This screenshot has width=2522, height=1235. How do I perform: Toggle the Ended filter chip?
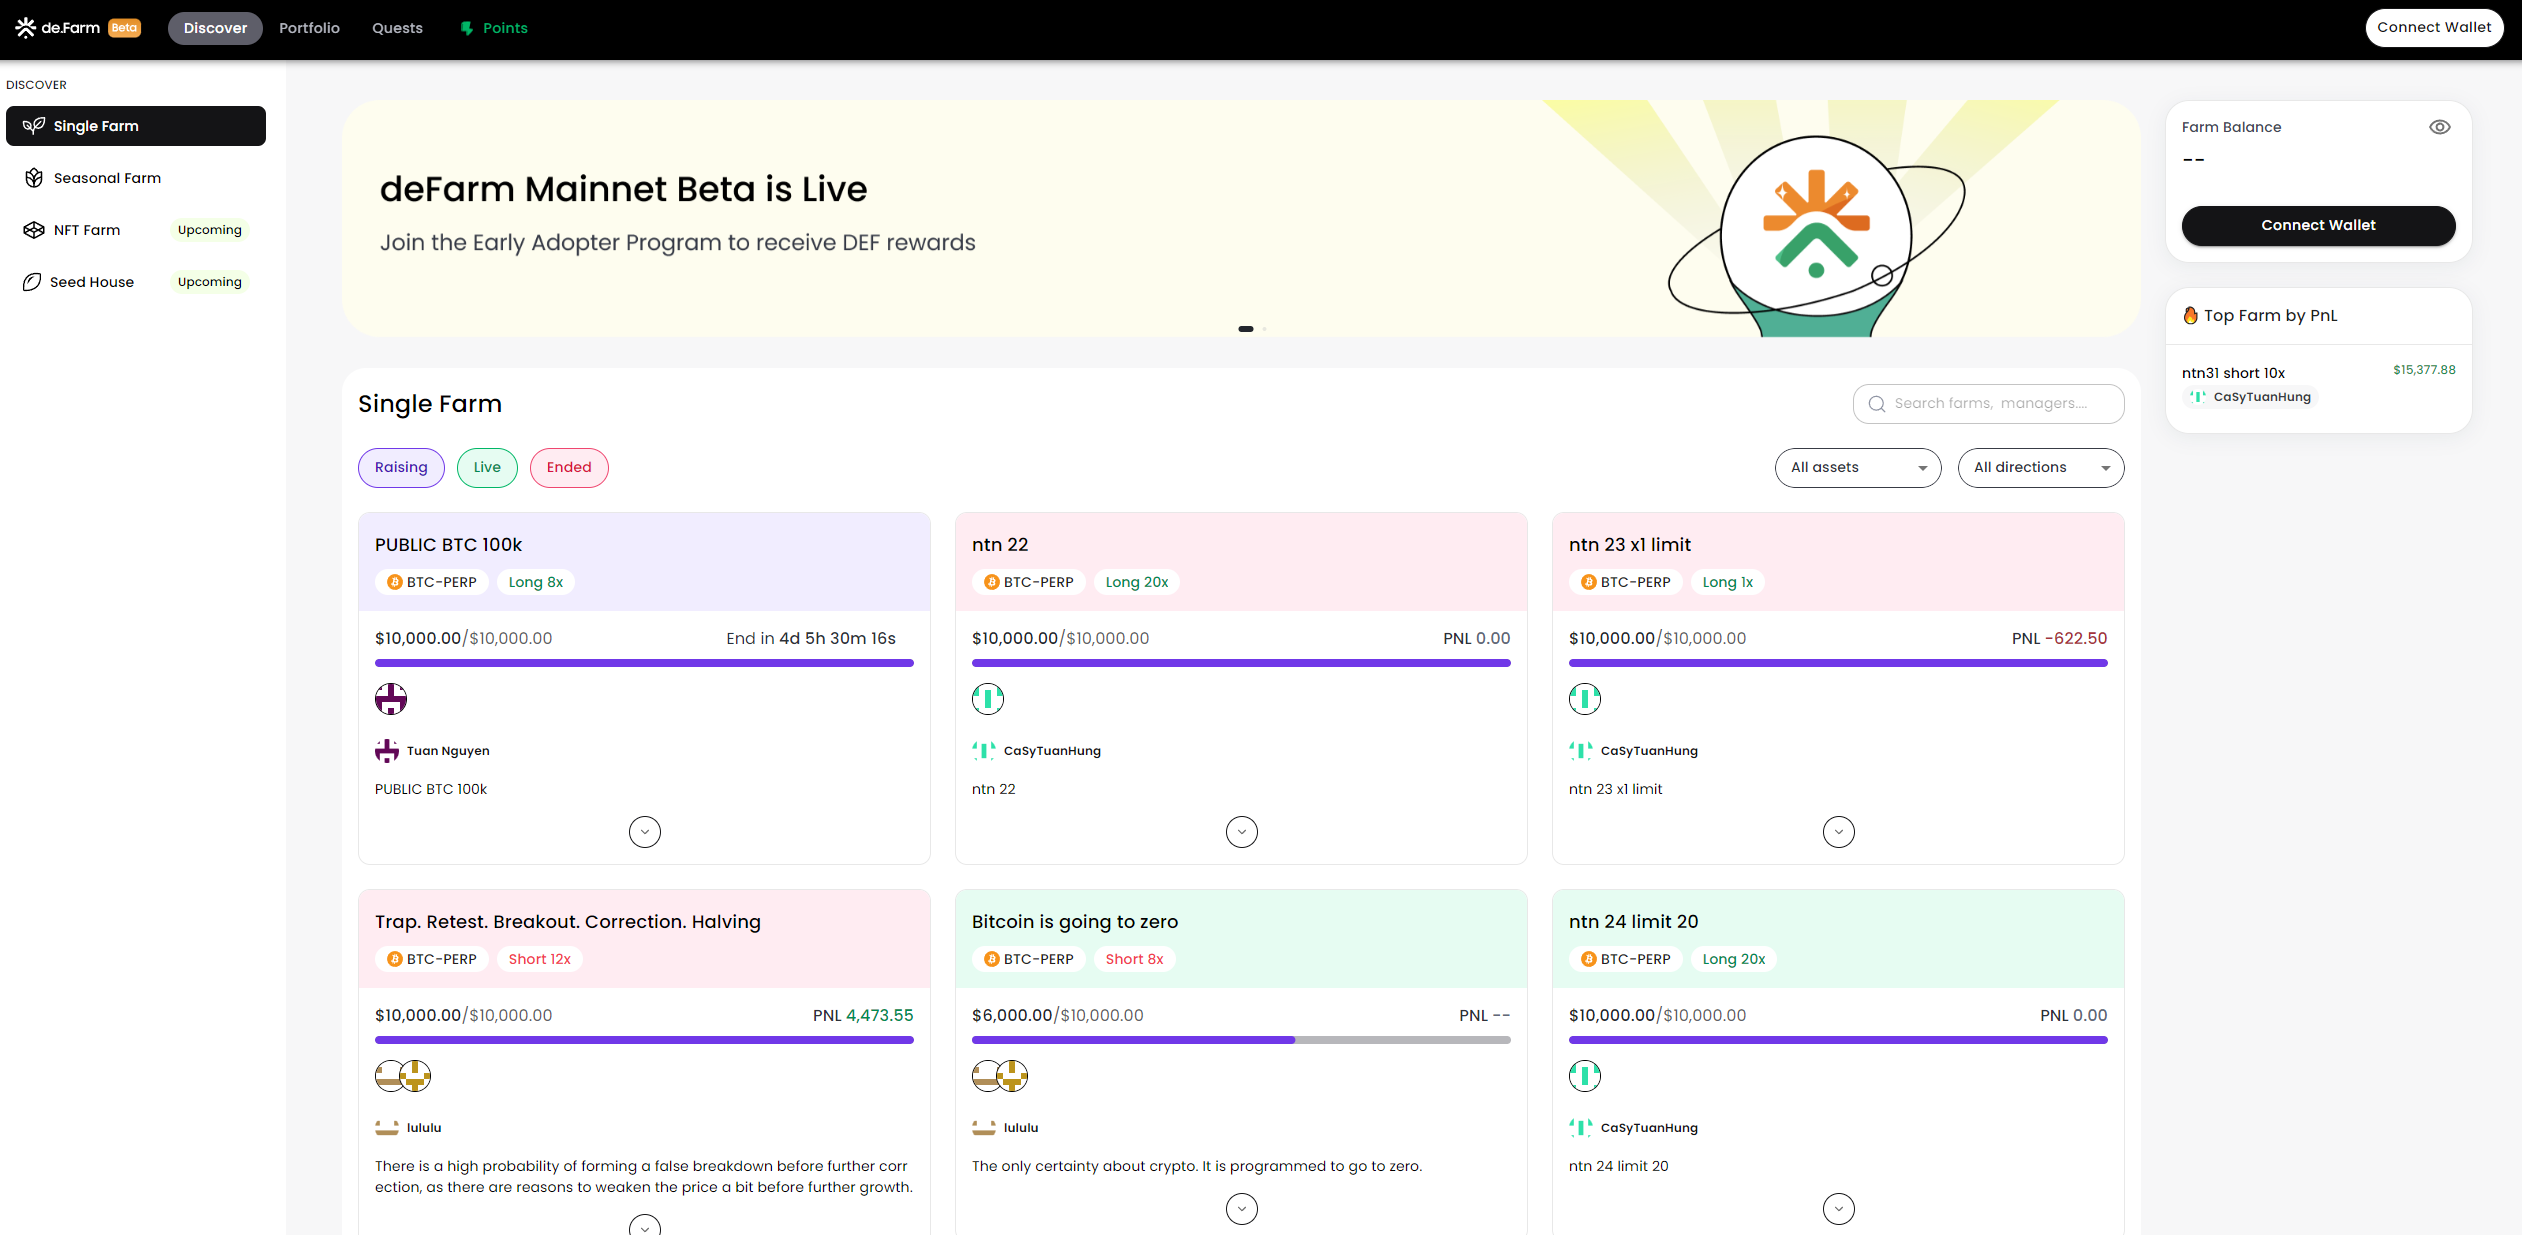pos(569,468)
